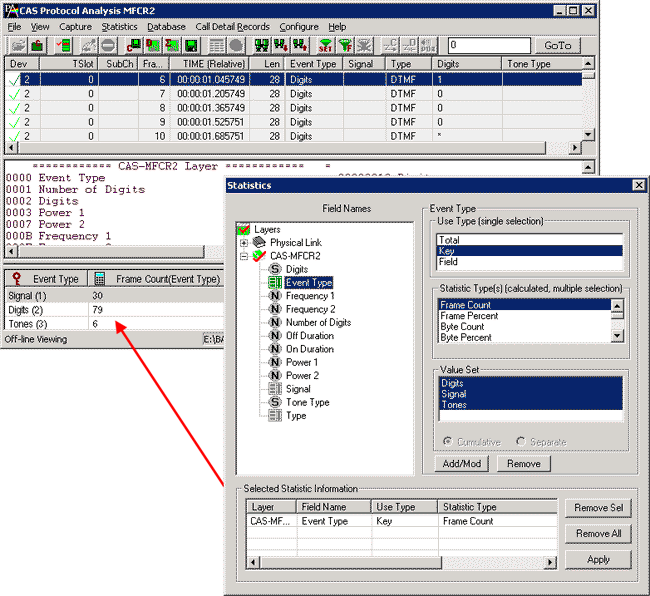This screenshot has height=596, width=650.
Task: Click Statistic Type list scroll down arrow
Action: 617,336
